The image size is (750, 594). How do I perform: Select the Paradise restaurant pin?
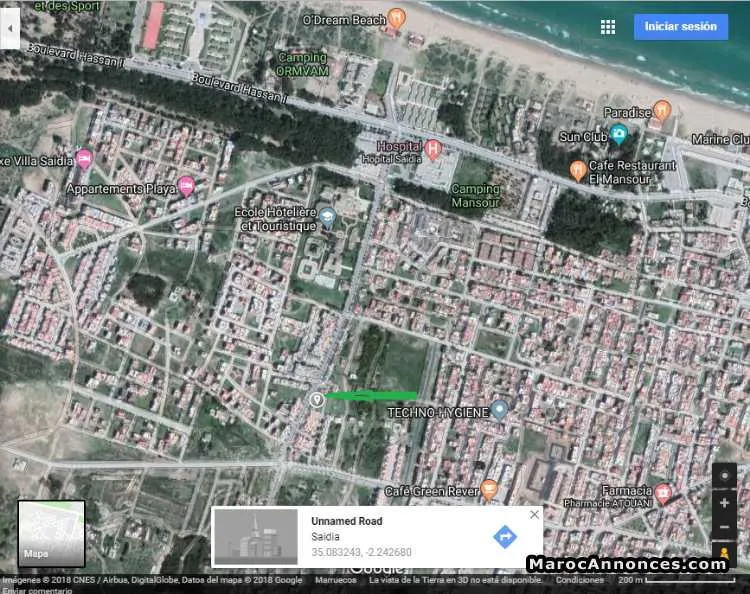tap(662, 110)
